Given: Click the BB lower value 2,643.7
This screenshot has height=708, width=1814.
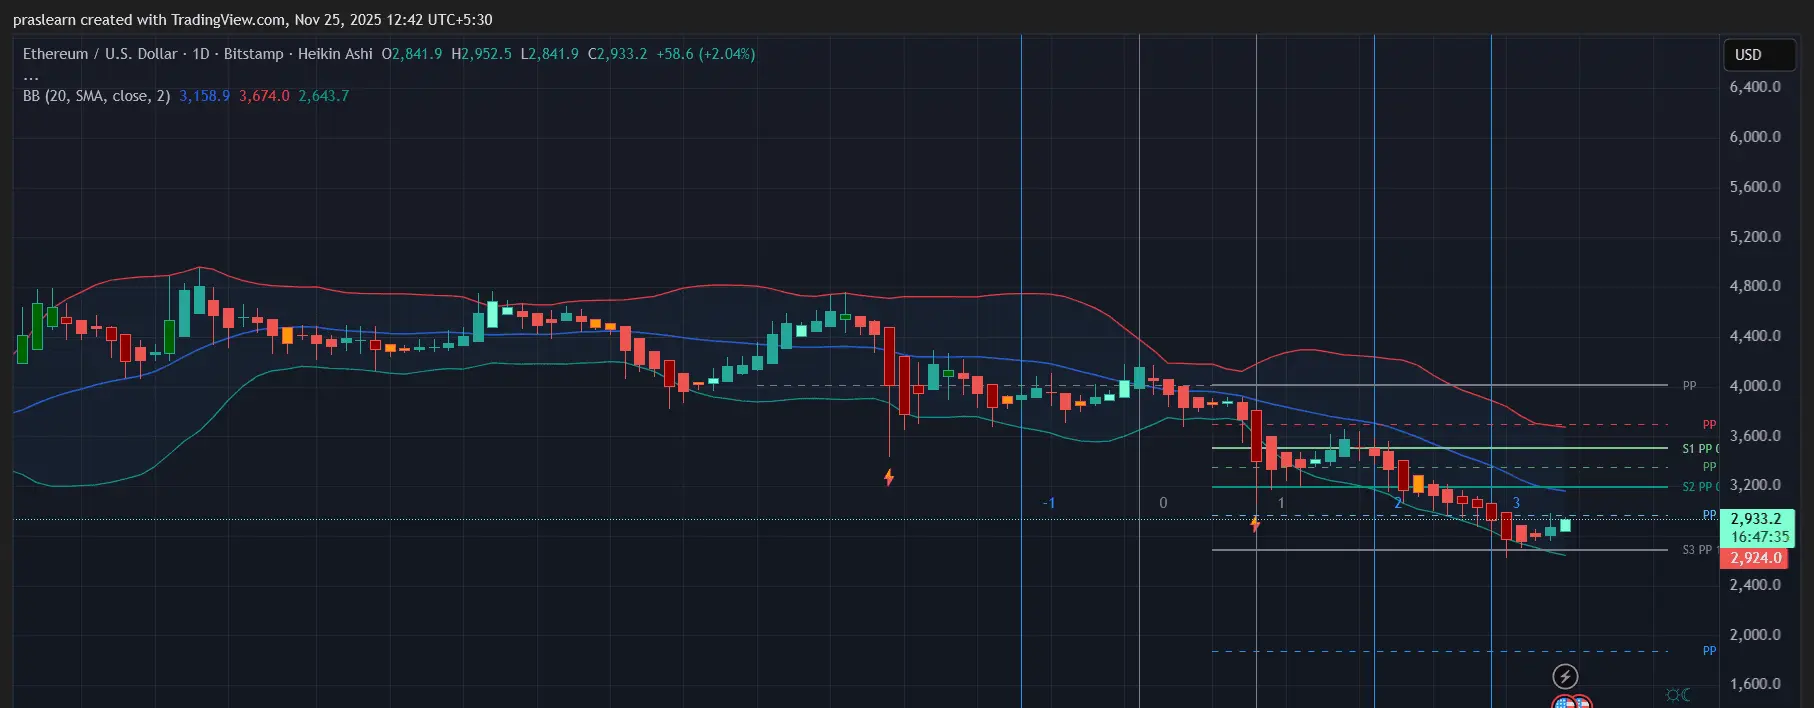Looking at the screenshot, I should pyautogui.click(x=324, y=96).
